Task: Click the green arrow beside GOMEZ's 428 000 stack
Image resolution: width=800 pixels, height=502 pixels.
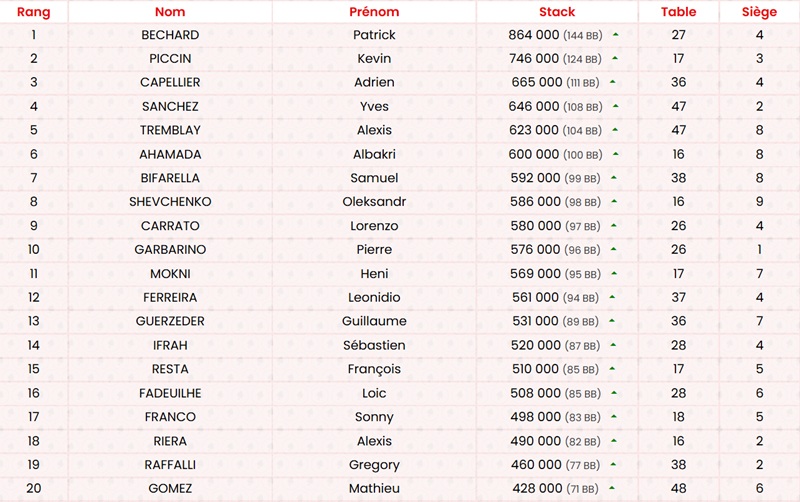Action: pos(611,489)
